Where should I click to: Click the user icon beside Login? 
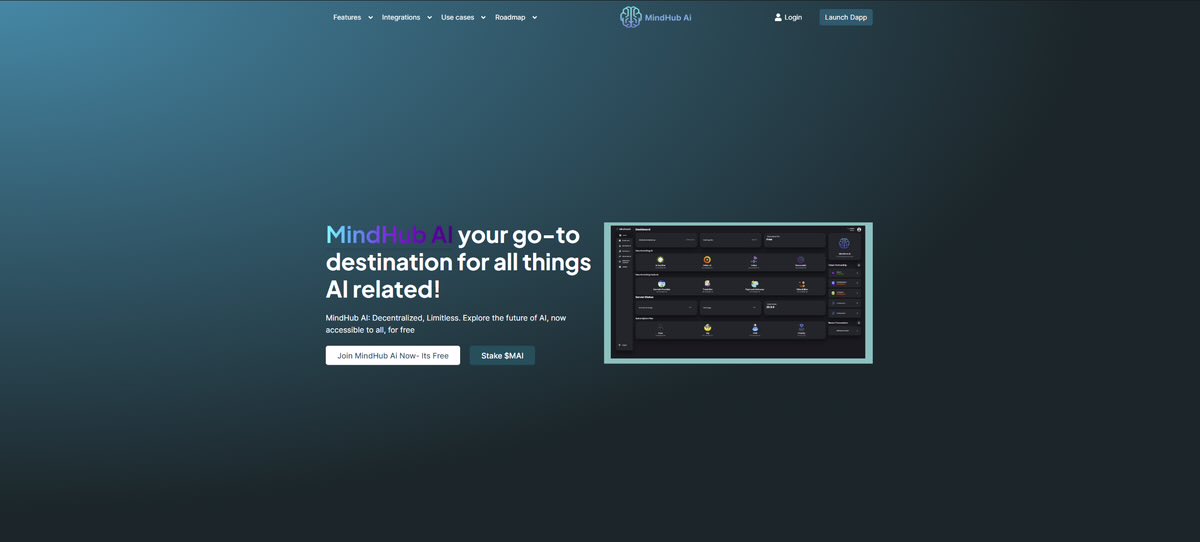(778, 17)
